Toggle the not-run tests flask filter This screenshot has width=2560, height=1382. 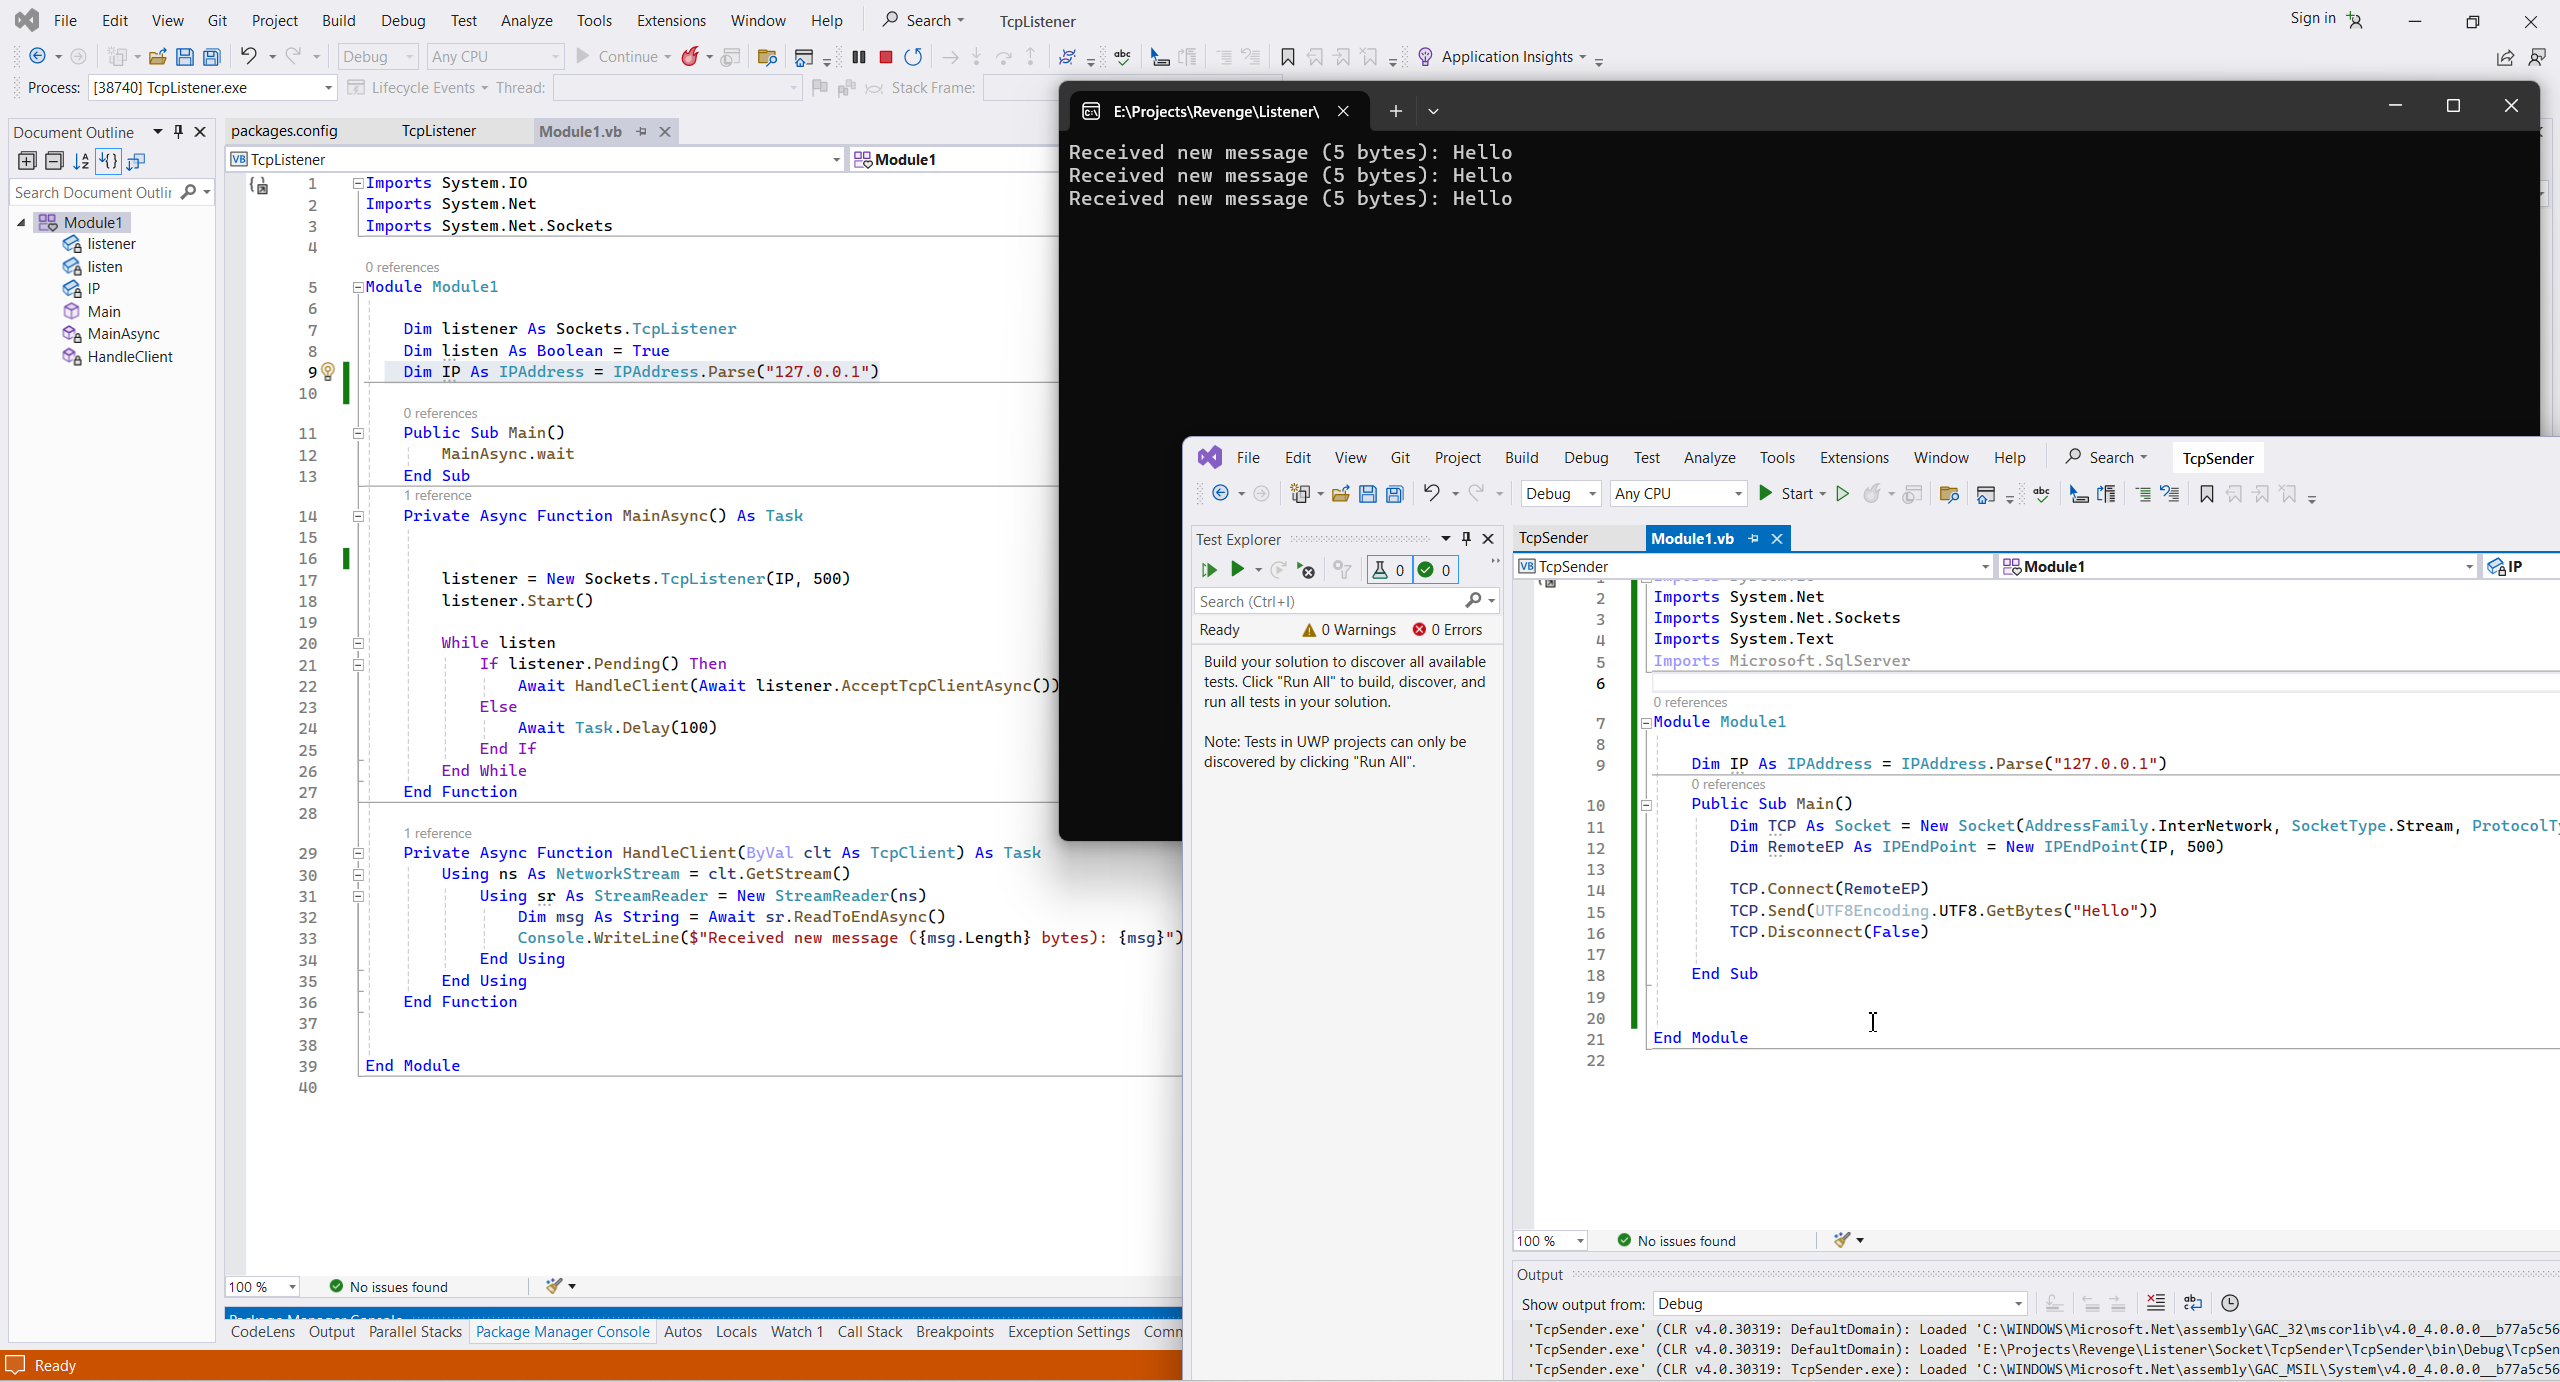tap(1388, 570)
